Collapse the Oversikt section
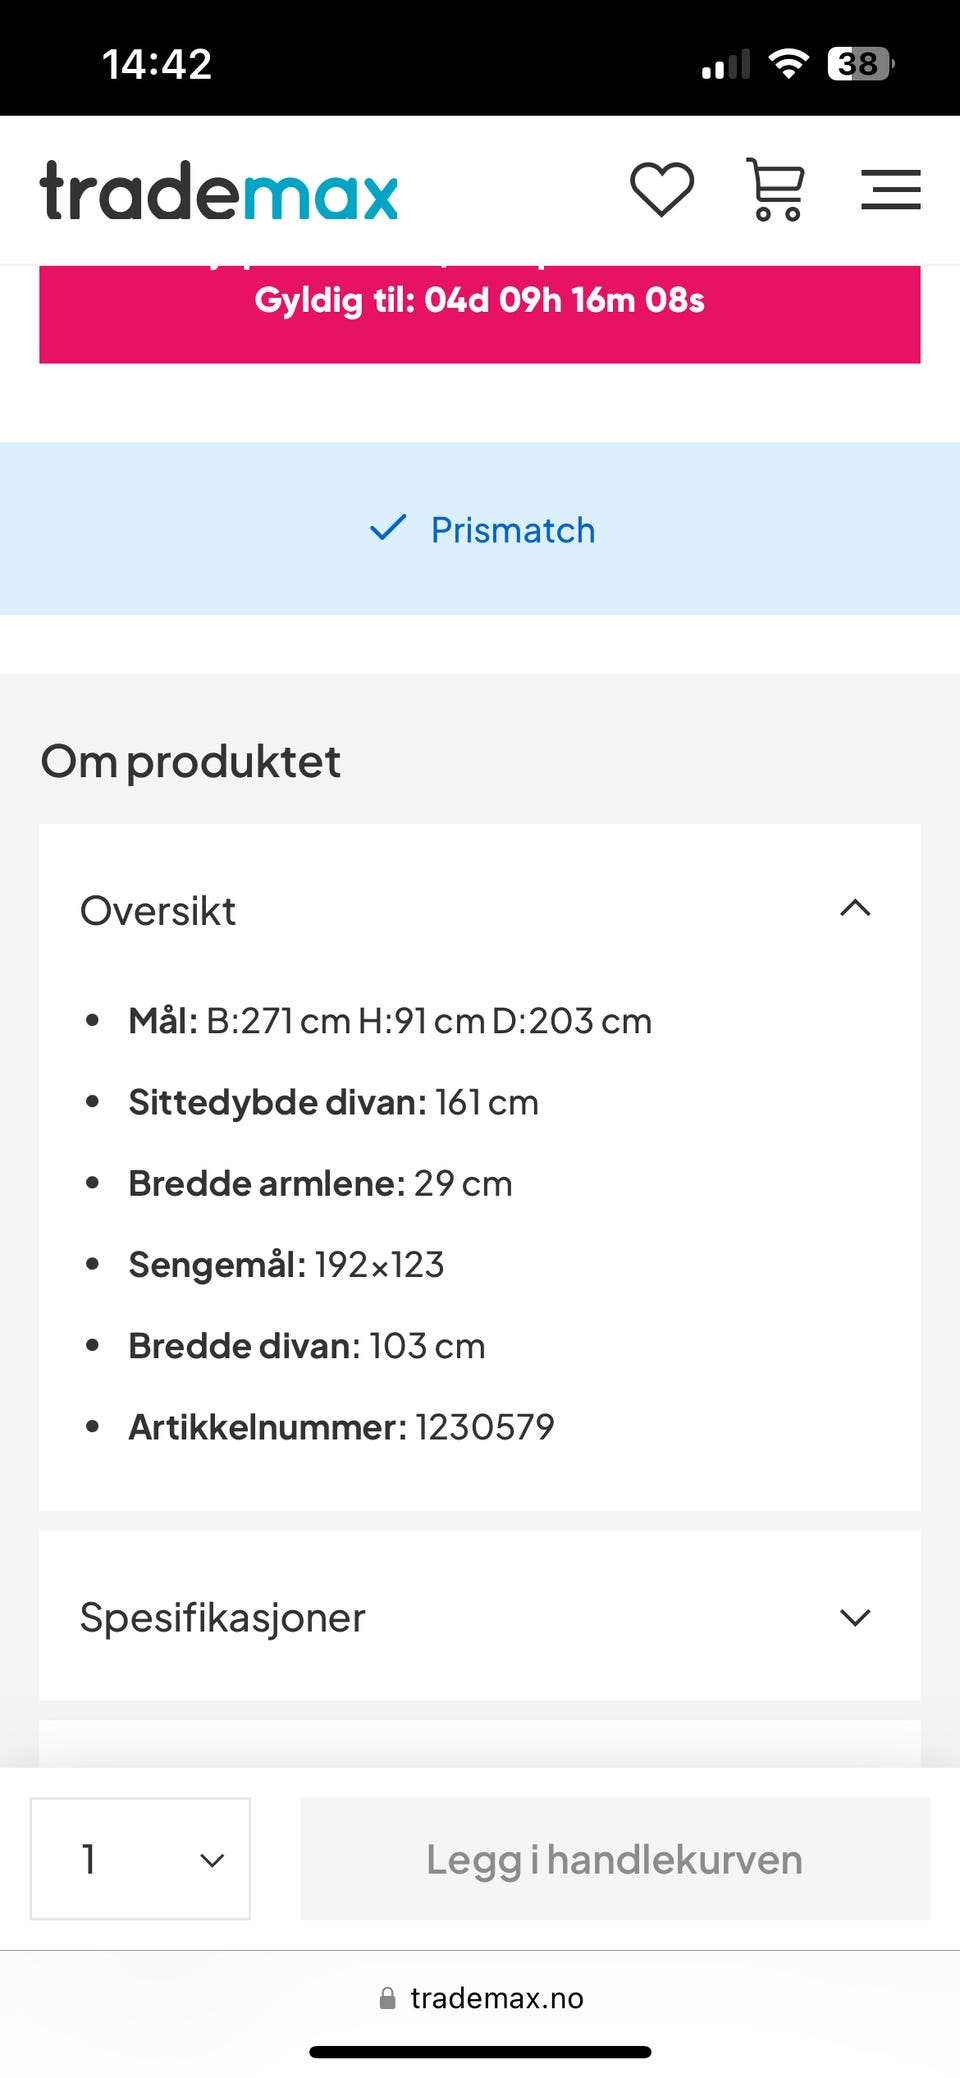960x2078 pixels. coord(855,908)
